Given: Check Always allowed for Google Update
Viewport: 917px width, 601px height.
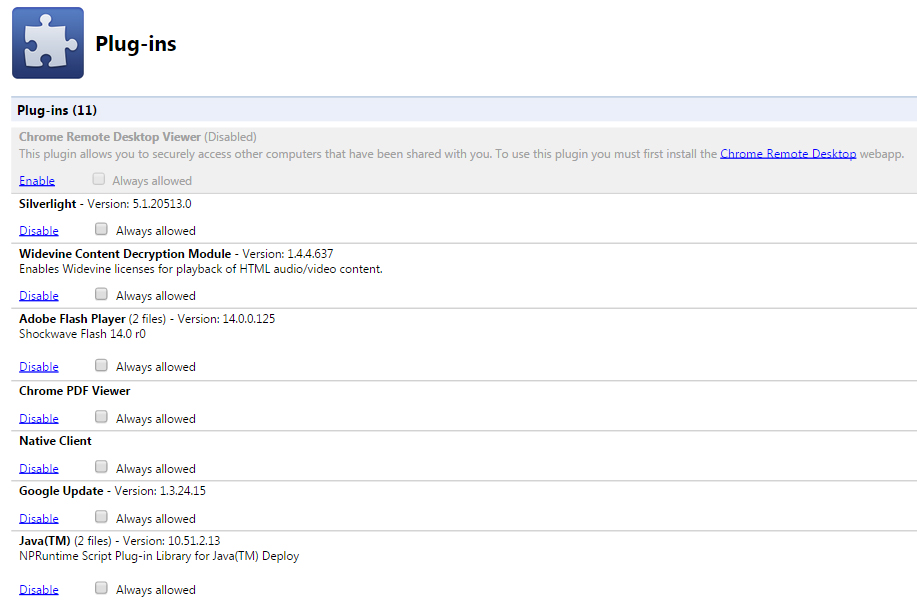Looking at the screenshot, I should pyautogui.click(x=101, y=516).
